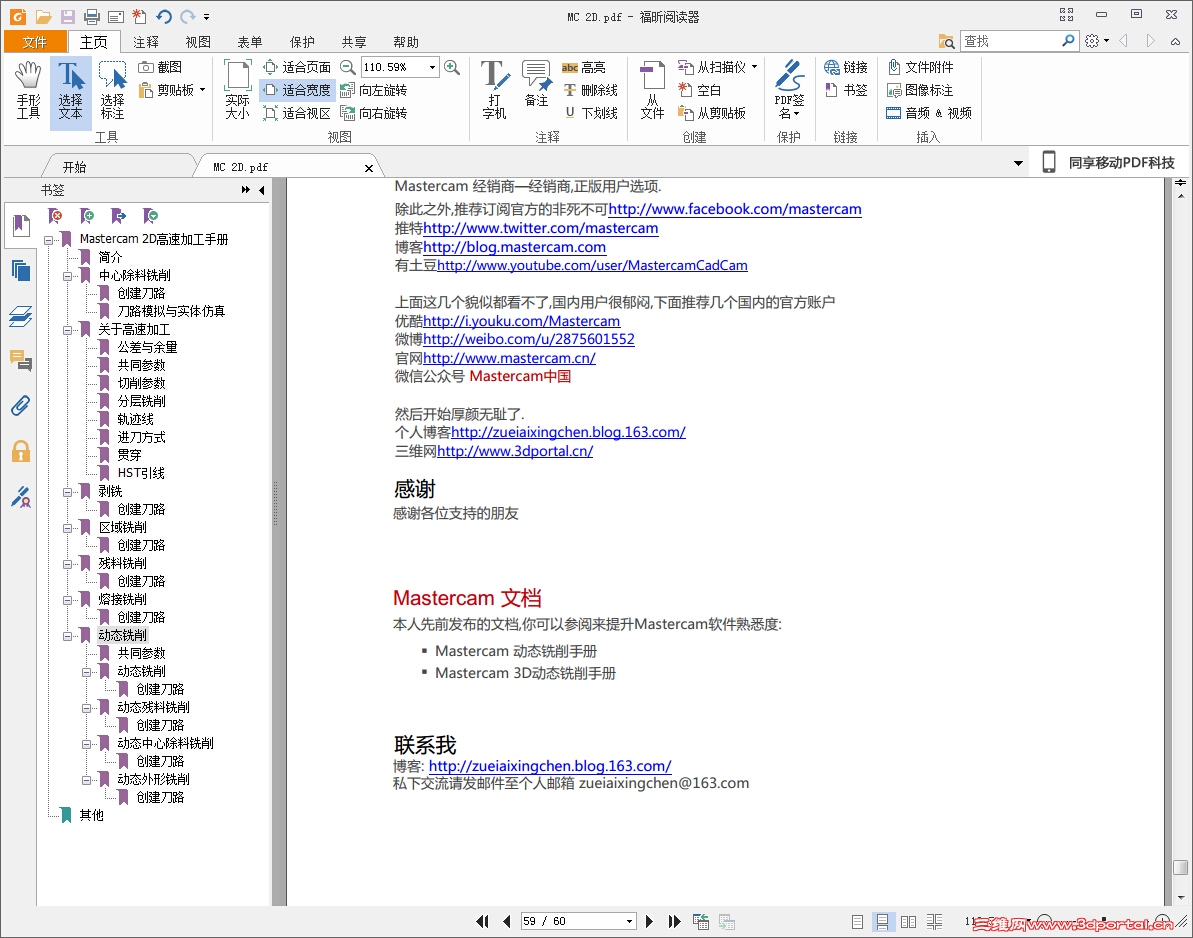Image resolution: width=1193 pixels, height=938 pixels.
Task: Open the weibo.com/u/2875601552 link
Action: pos(529,339)
